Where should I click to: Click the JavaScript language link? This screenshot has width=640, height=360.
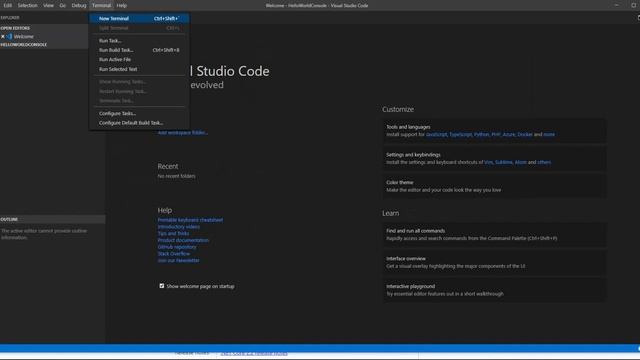click(x=436, y=134)
